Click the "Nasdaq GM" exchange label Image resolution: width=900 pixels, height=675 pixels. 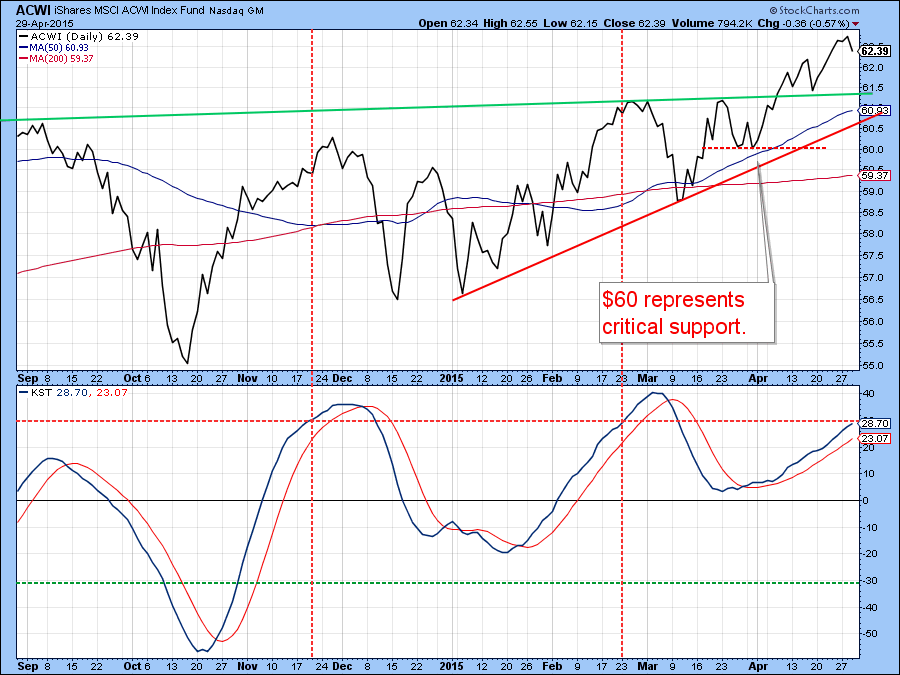pos(236,11)
